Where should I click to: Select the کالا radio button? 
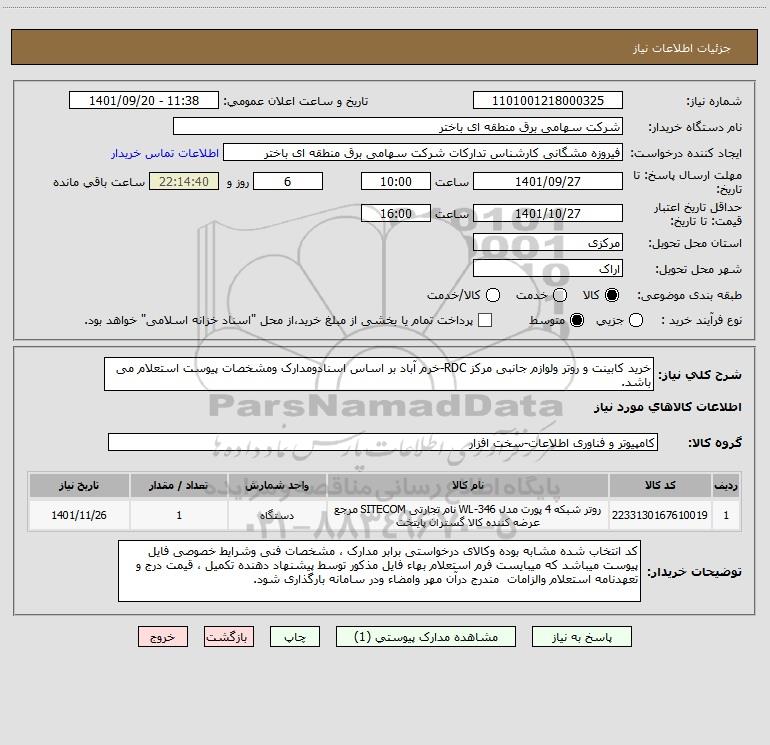(x=612, y=295)
